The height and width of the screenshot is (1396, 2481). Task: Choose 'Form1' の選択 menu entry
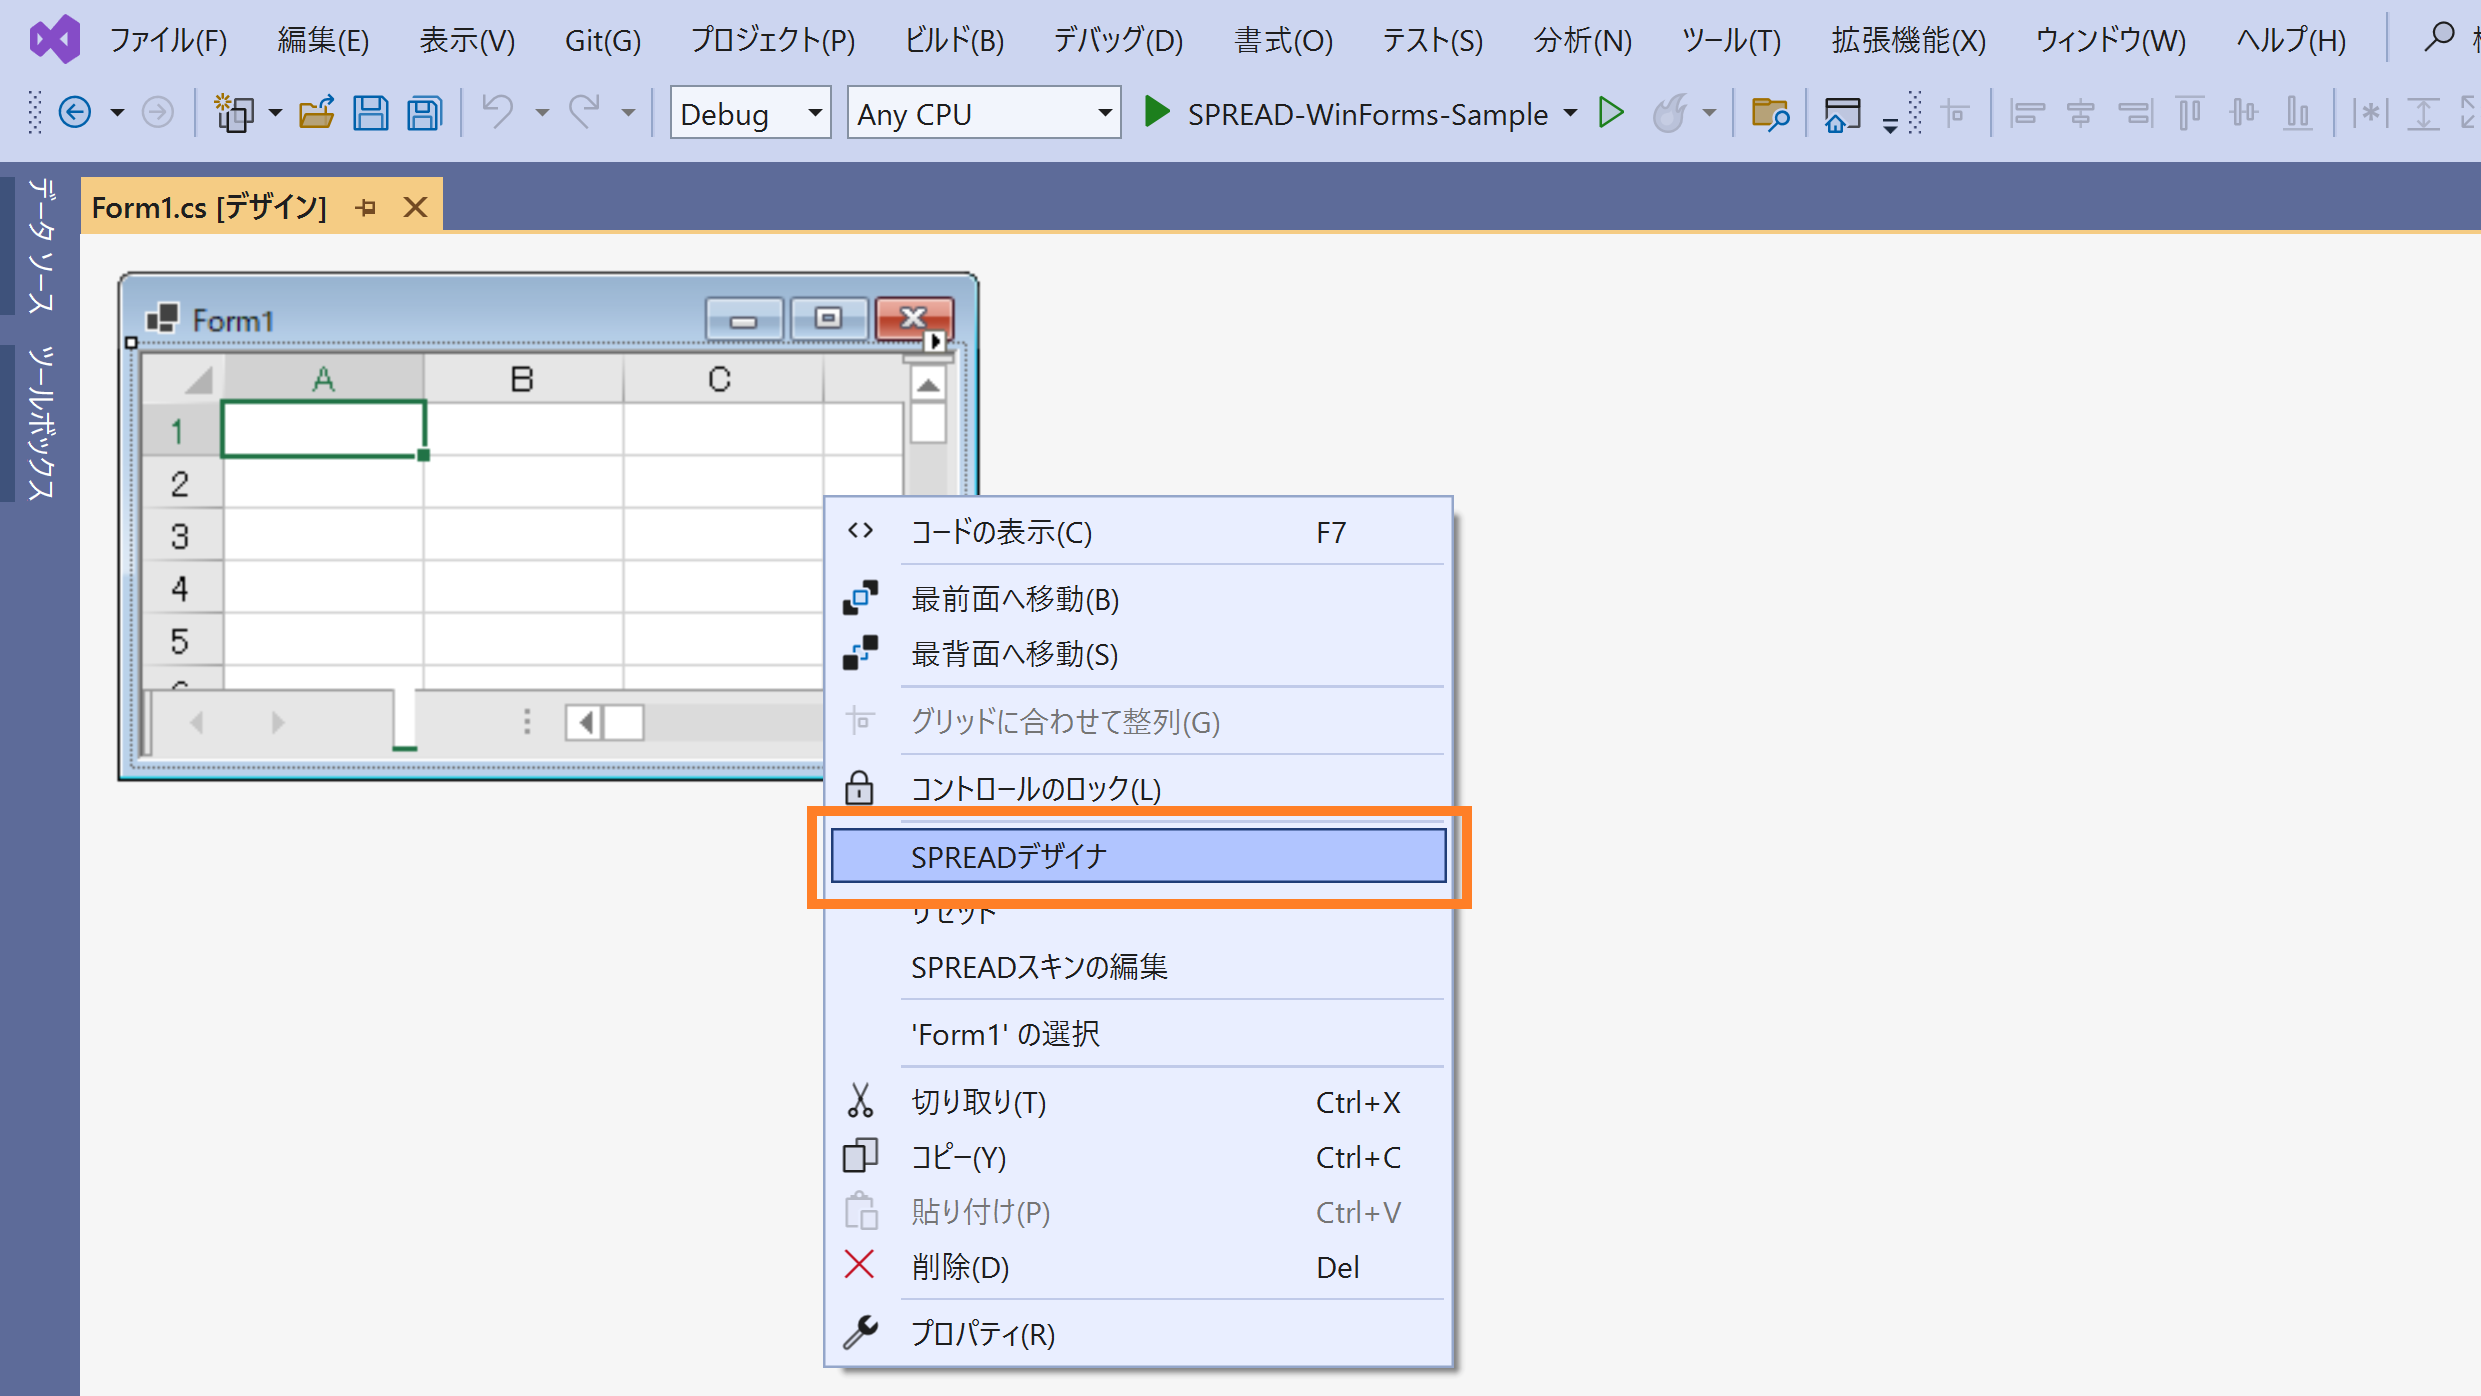click(1138, 1034)
